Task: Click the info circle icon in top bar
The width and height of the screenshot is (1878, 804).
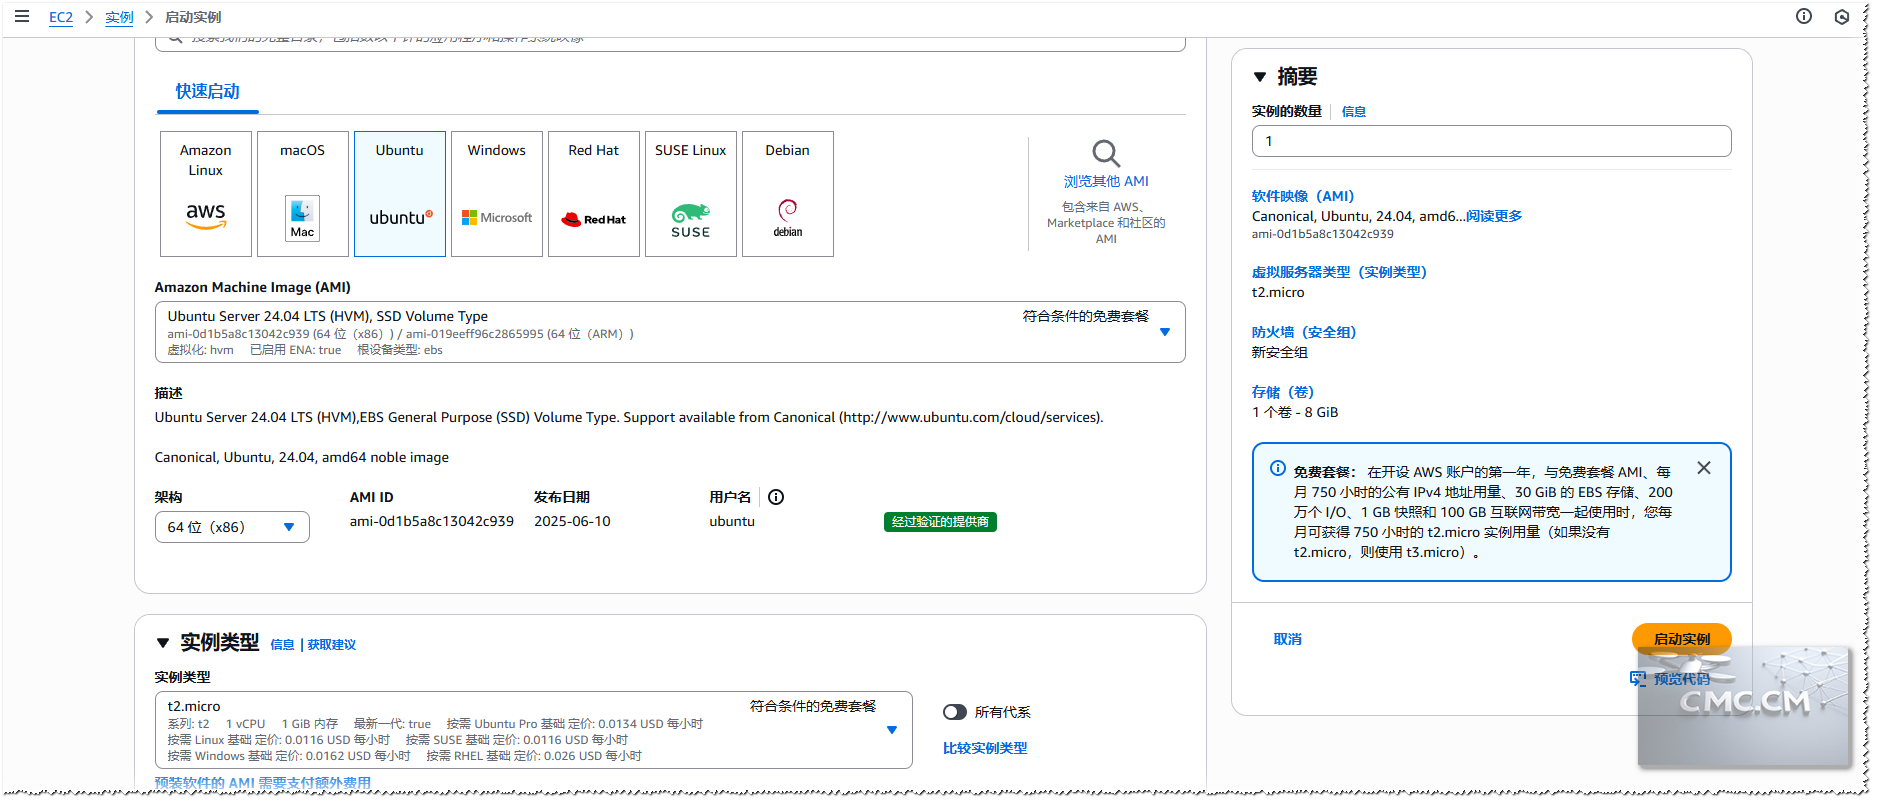Action: (x=1804, y=16)
